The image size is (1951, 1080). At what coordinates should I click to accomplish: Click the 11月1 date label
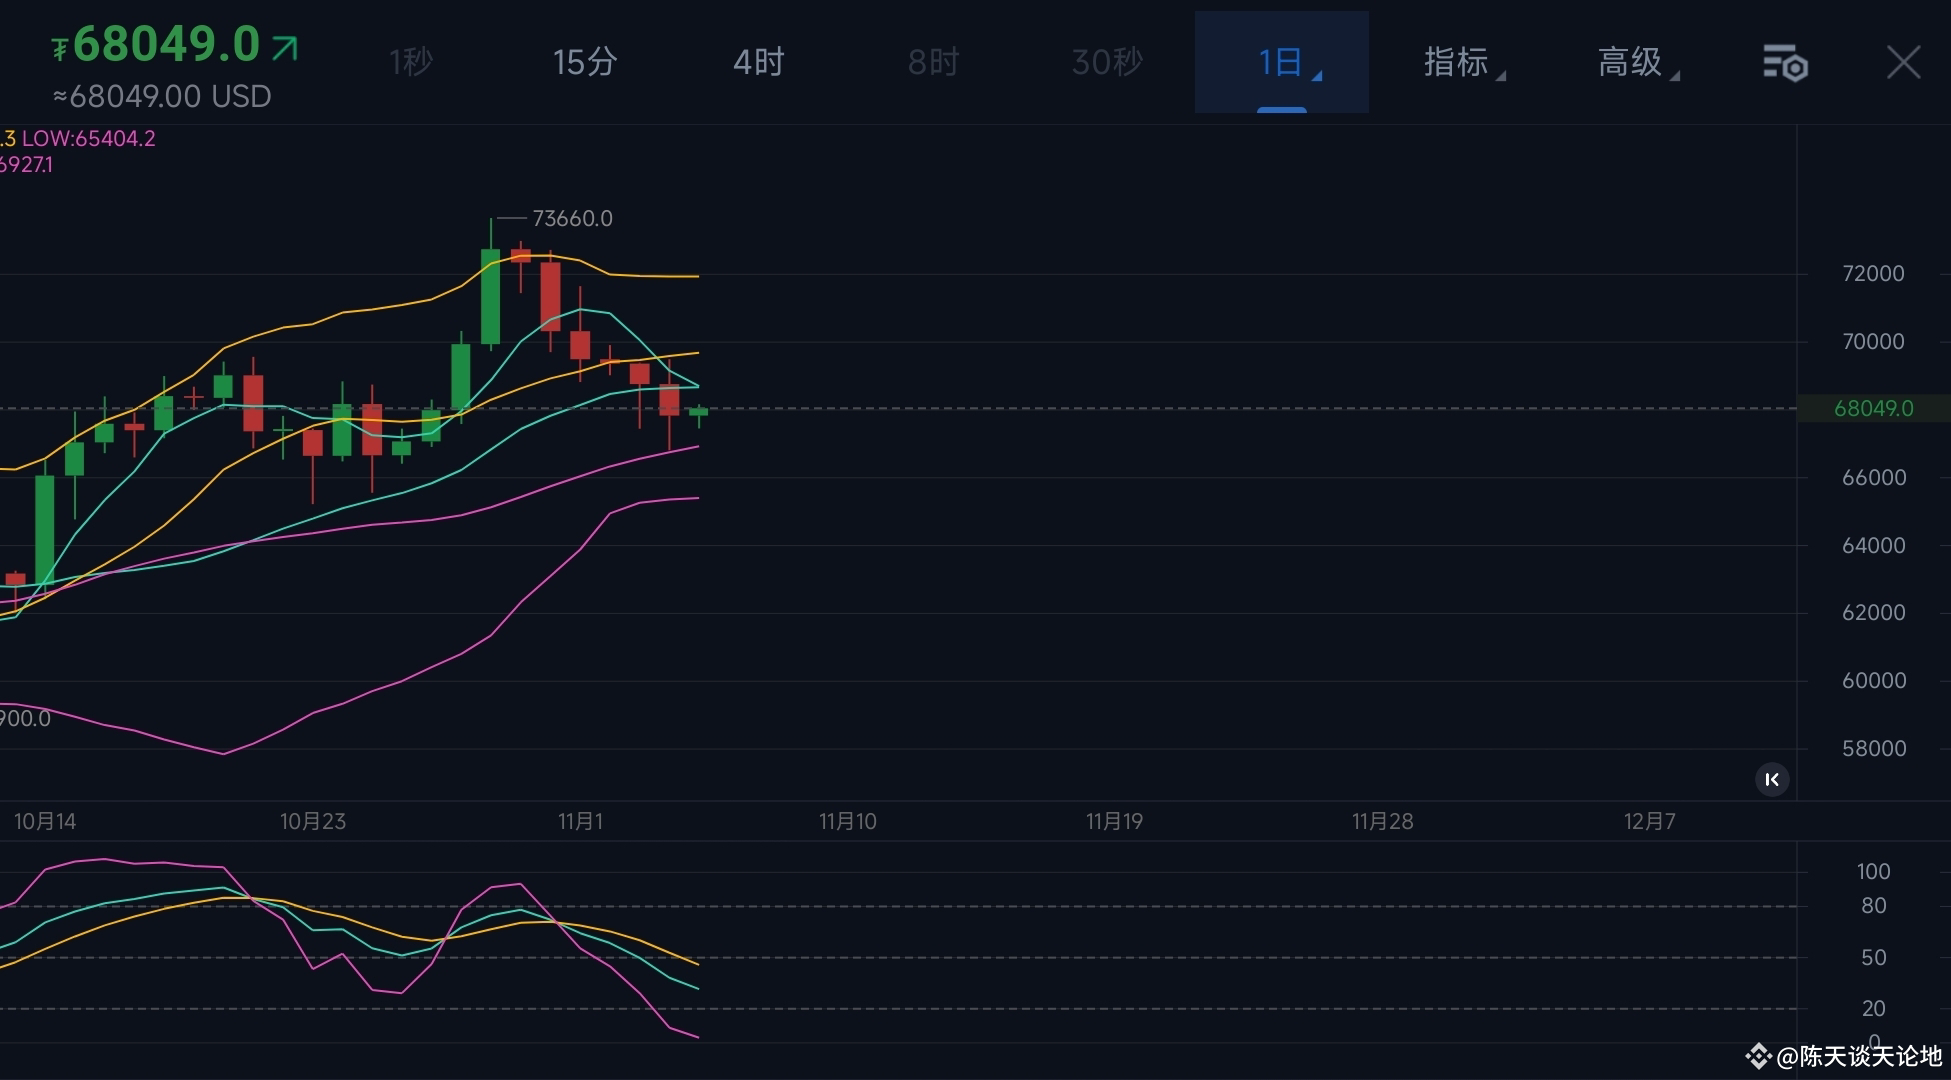click(581, 822)
